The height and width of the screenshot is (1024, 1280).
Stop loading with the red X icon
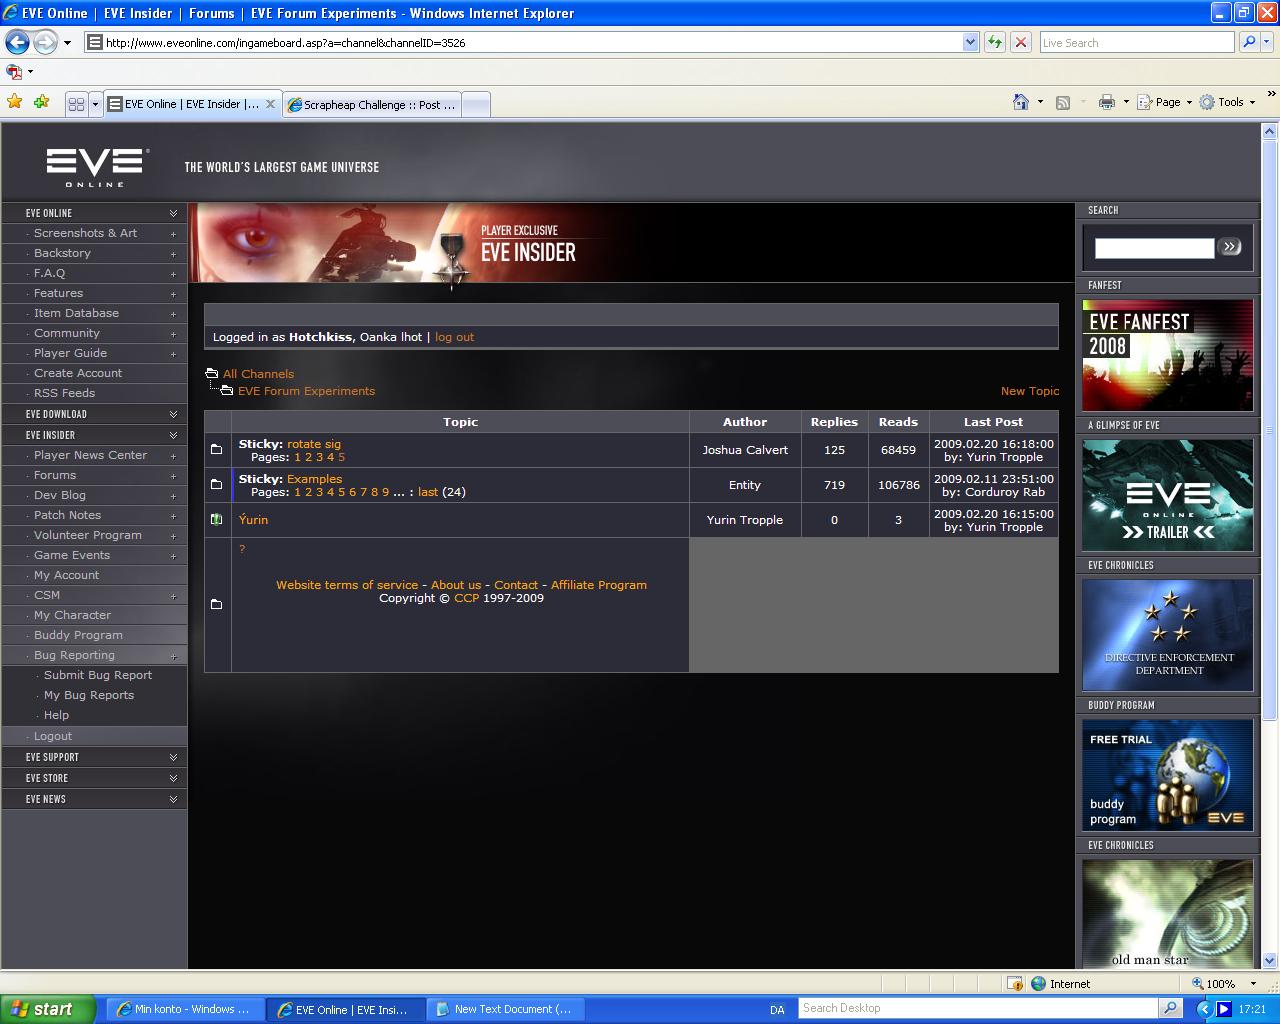pyautogui.click(x=1021, y=42)
